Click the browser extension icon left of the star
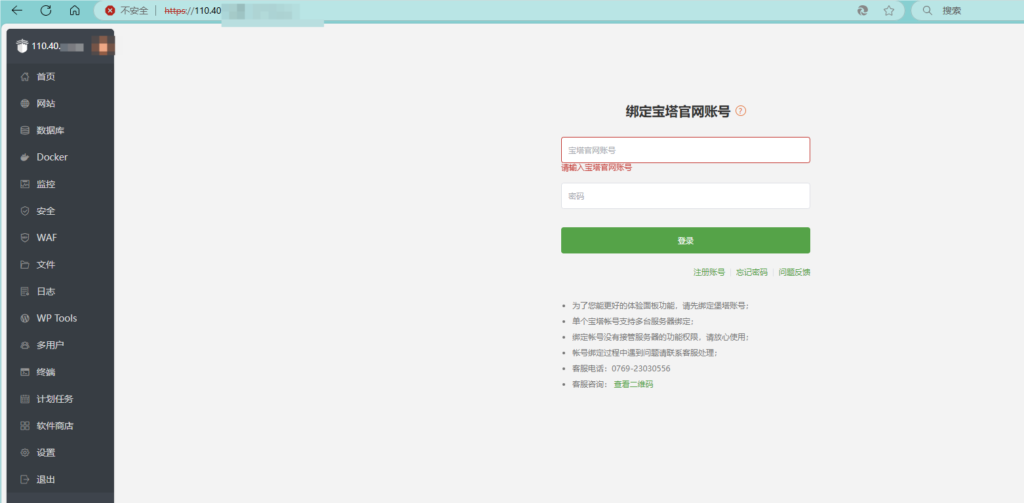This screenshot has width=1024, height=503. 862,10
